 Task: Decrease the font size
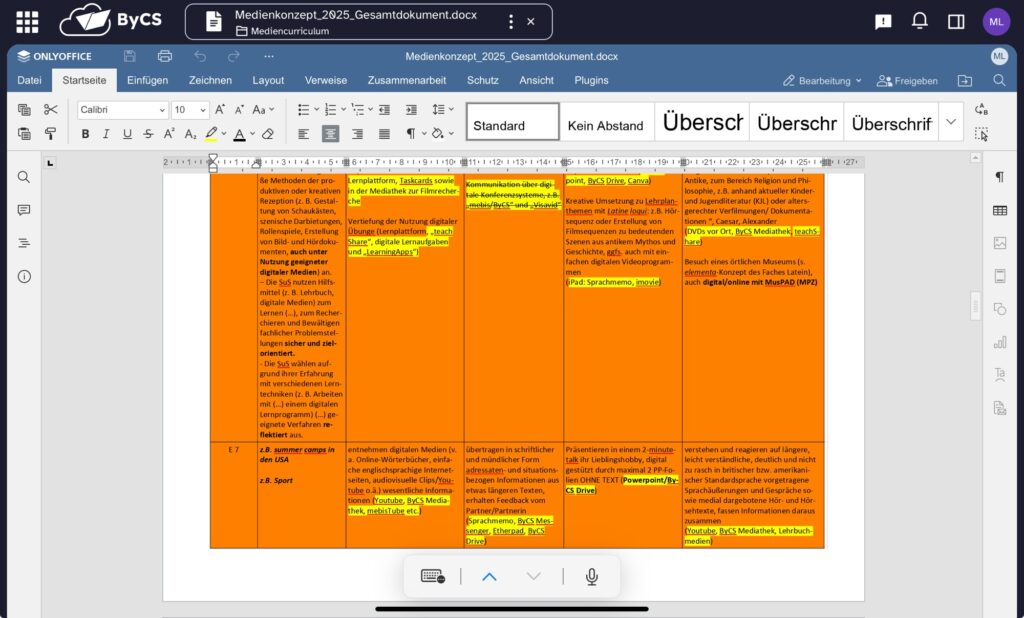point(240,109)
